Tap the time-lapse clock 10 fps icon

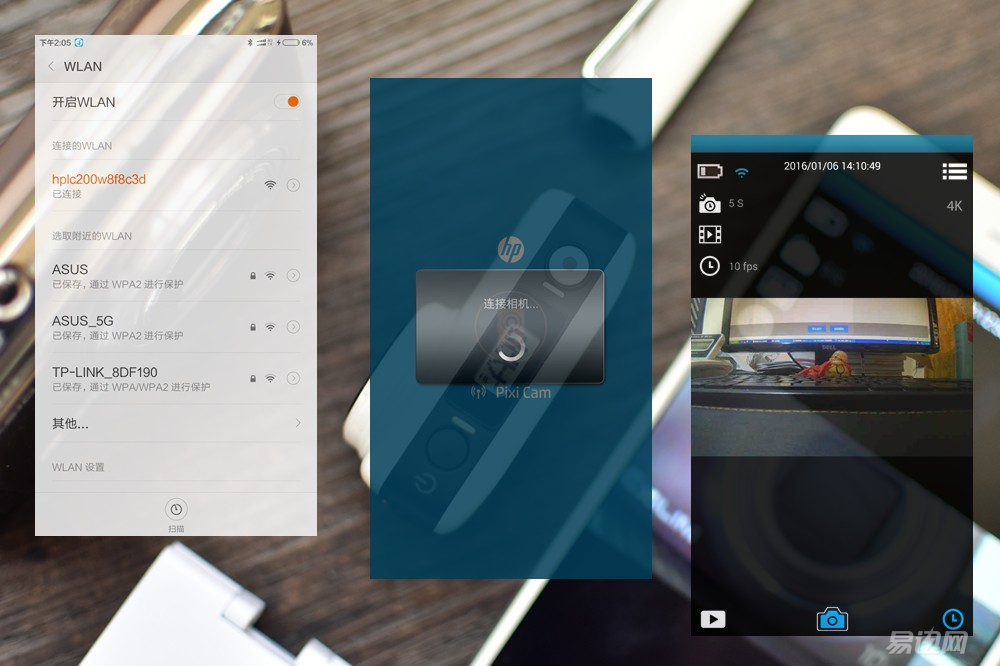(x=710, y=266)
